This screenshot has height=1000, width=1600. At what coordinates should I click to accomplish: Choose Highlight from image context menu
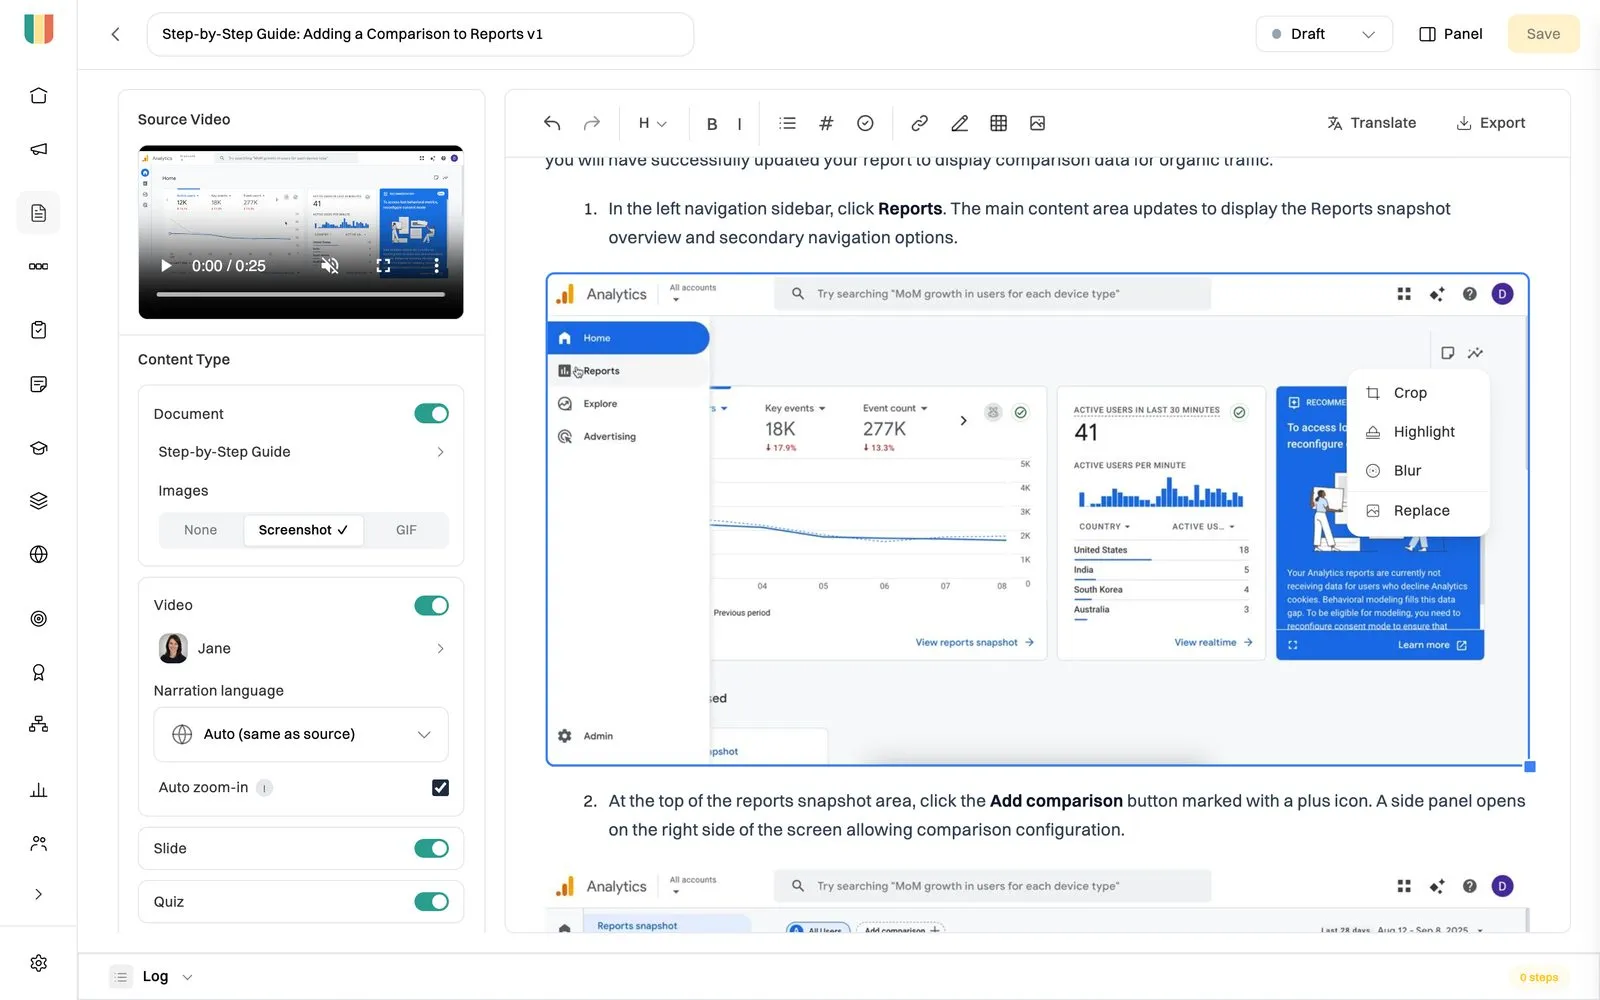click(x=1419, y=432)
